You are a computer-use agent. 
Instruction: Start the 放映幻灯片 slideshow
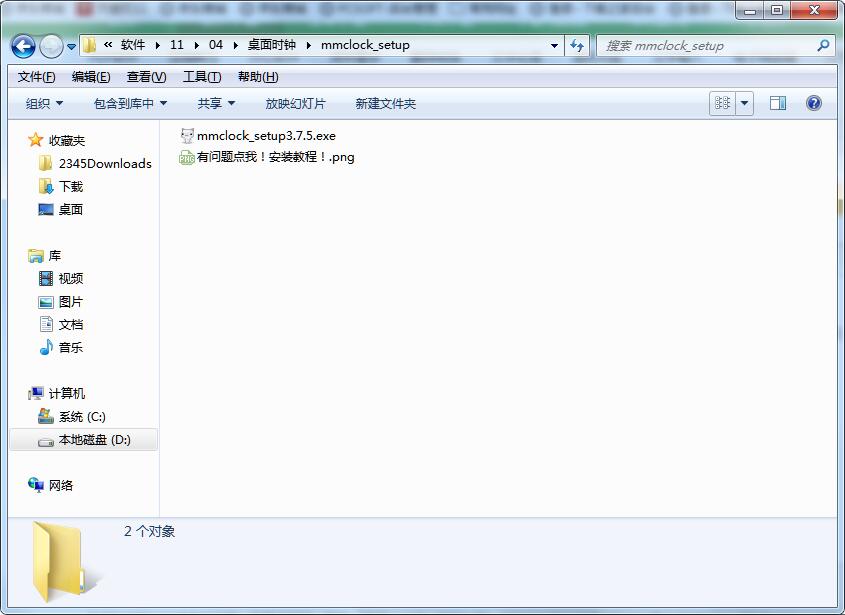point(295,103)
